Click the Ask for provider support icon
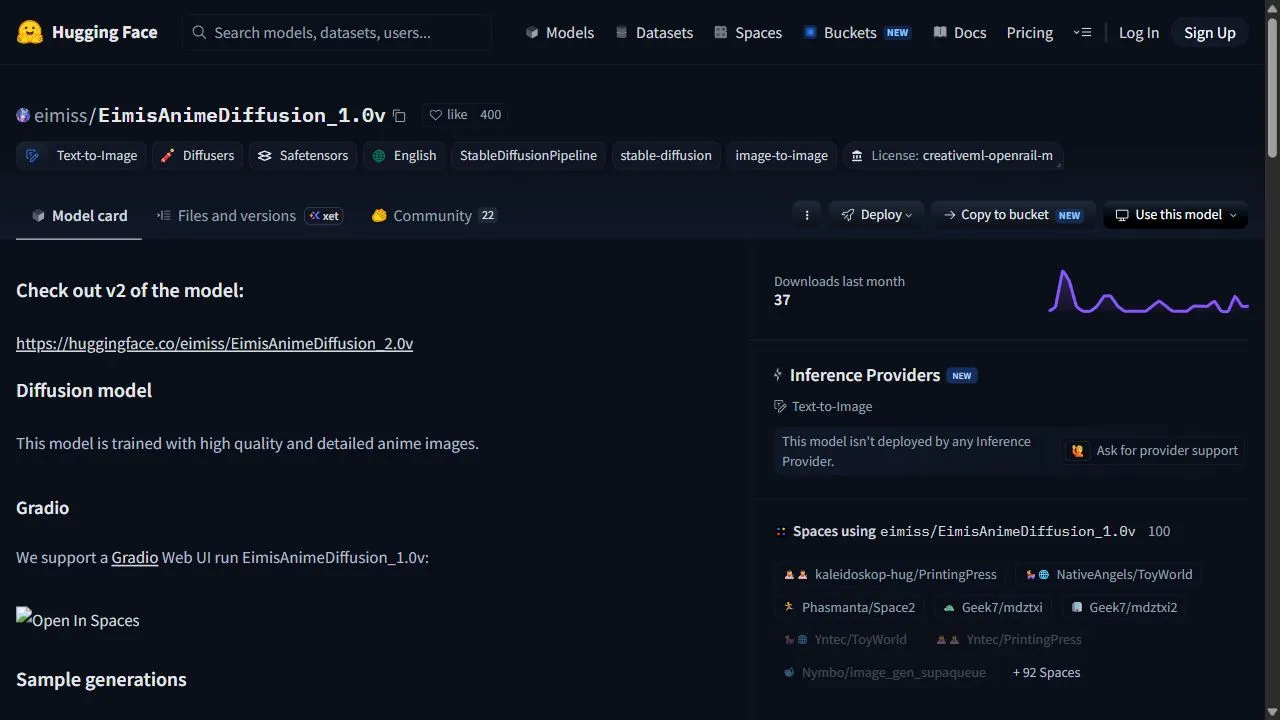This screenshot has width=1280, height=720. [x=1078, y=451]
